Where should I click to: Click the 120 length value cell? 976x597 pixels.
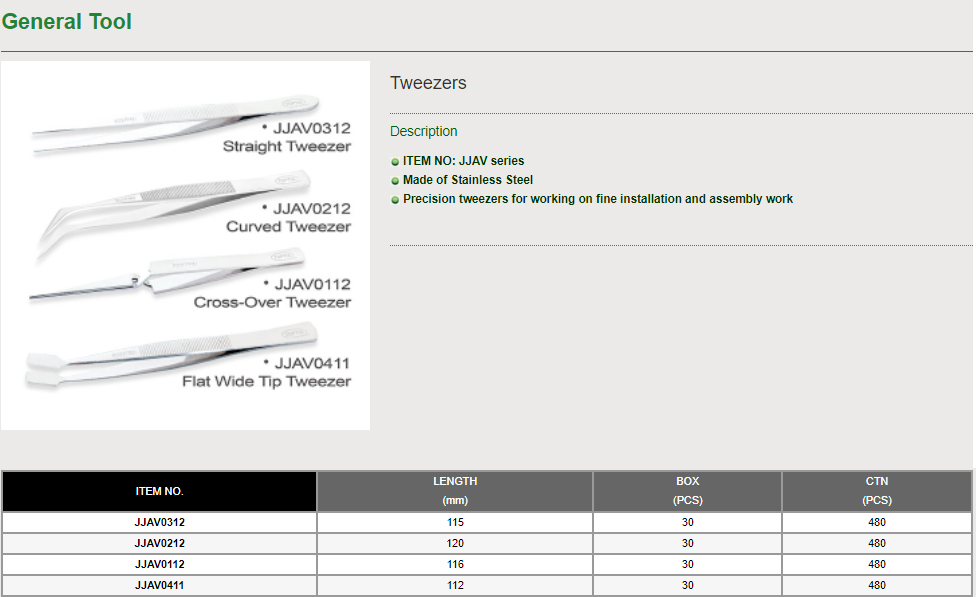[x=455, y=543]
